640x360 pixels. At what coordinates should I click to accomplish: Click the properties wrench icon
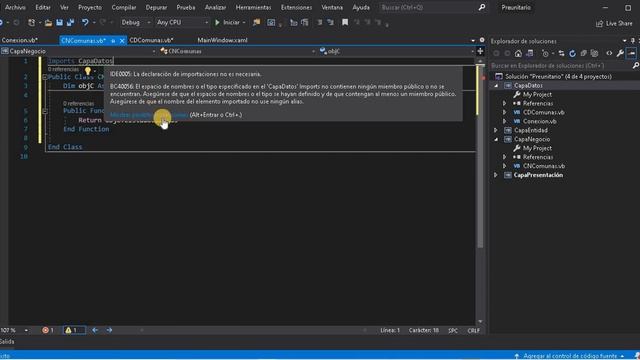tap(620, 53)
